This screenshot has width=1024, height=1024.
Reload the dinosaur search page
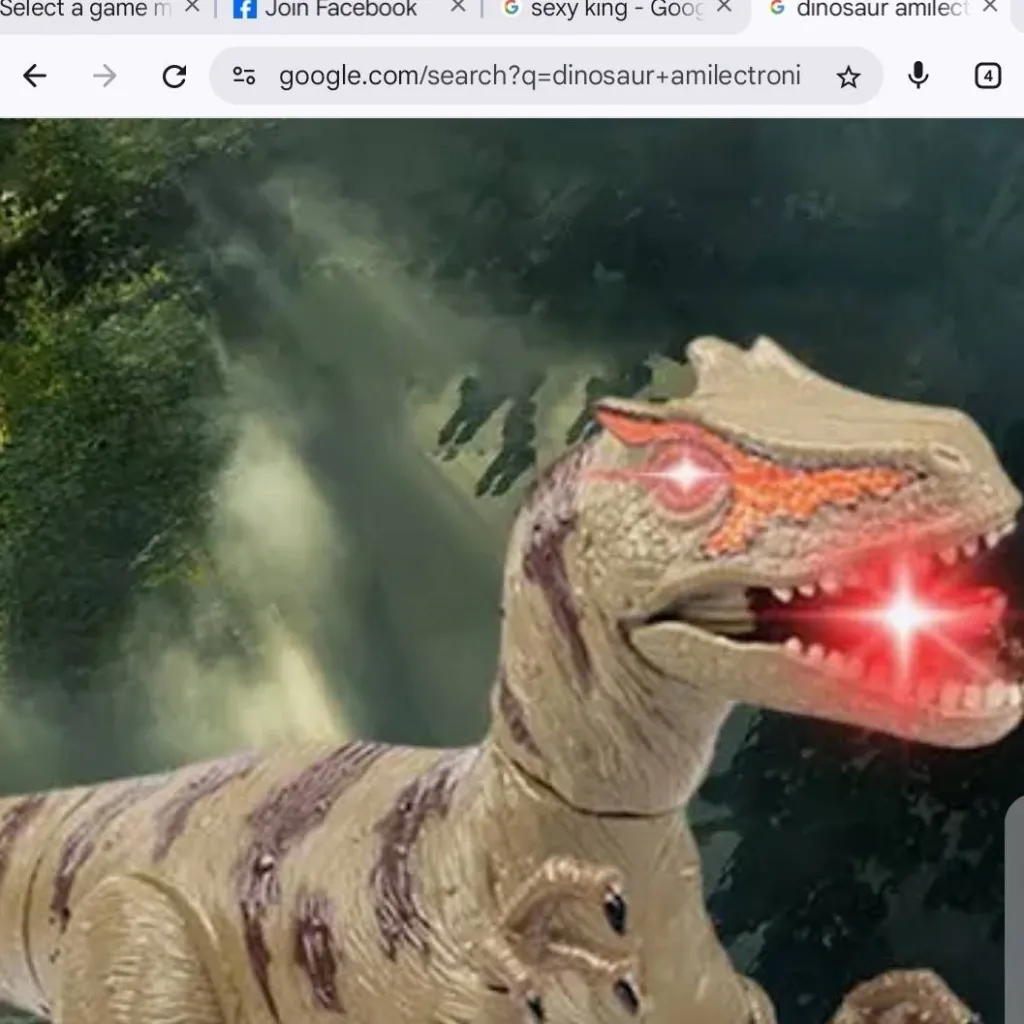173,76
